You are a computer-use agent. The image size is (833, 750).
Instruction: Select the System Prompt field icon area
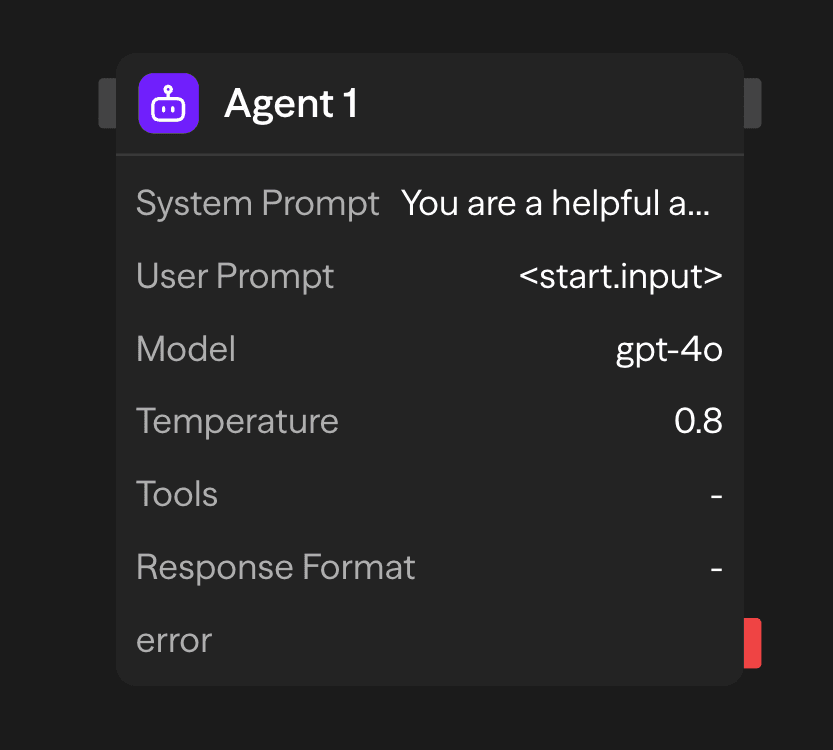257,203
